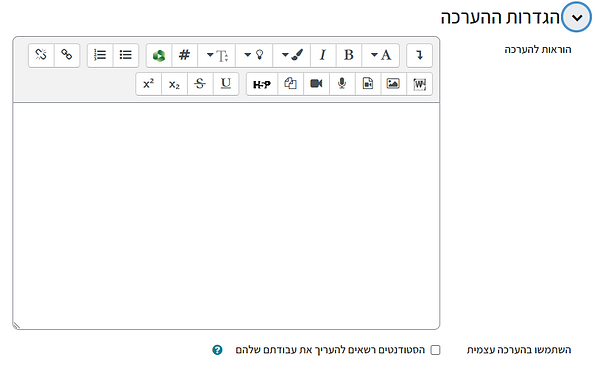
Task: Open the lightbulb dropdown menu
Action: coord(254,55)
